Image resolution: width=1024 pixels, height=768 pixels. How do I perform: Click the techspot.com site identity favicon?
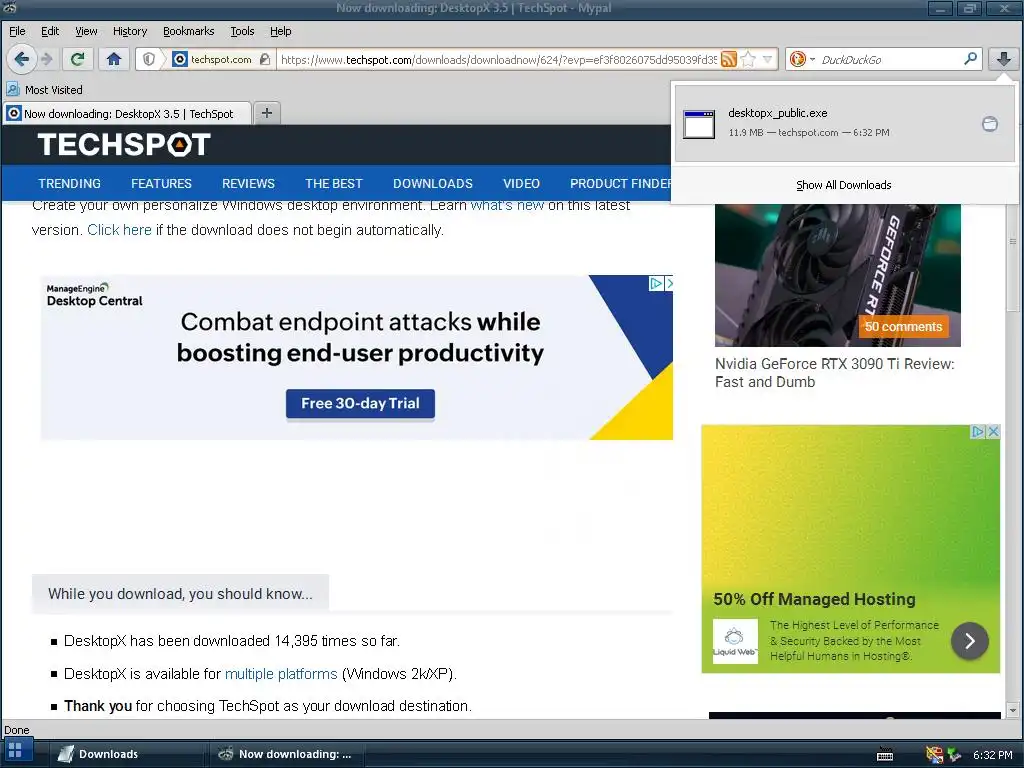point(180,59)
